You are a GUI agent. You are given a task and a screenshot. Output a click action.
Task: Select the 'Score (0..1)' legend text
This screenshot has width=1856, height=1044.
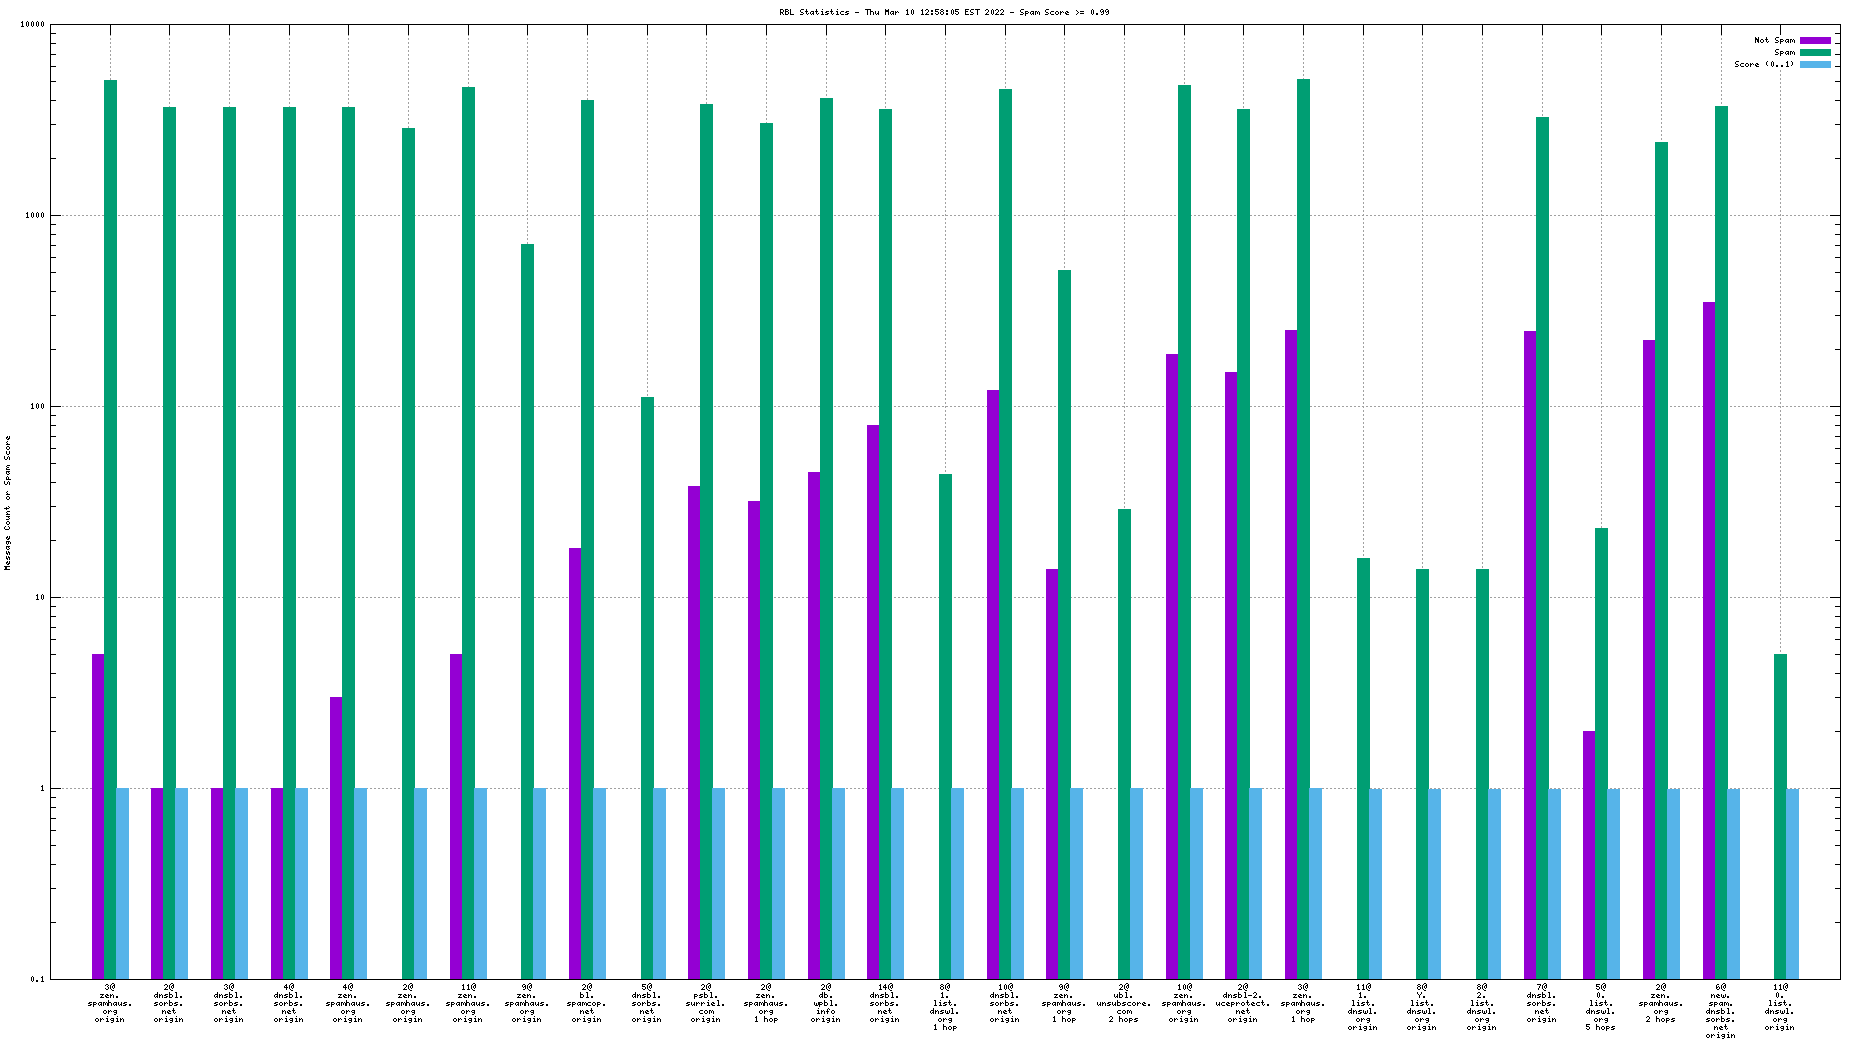coord(1764,65)
